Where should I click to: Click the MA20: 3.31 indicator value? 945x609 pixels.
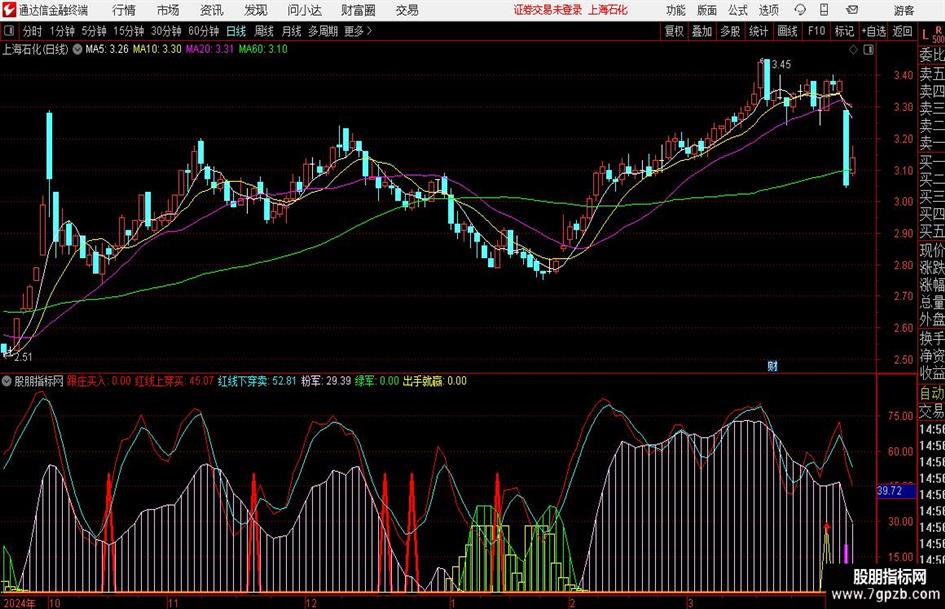210,49
